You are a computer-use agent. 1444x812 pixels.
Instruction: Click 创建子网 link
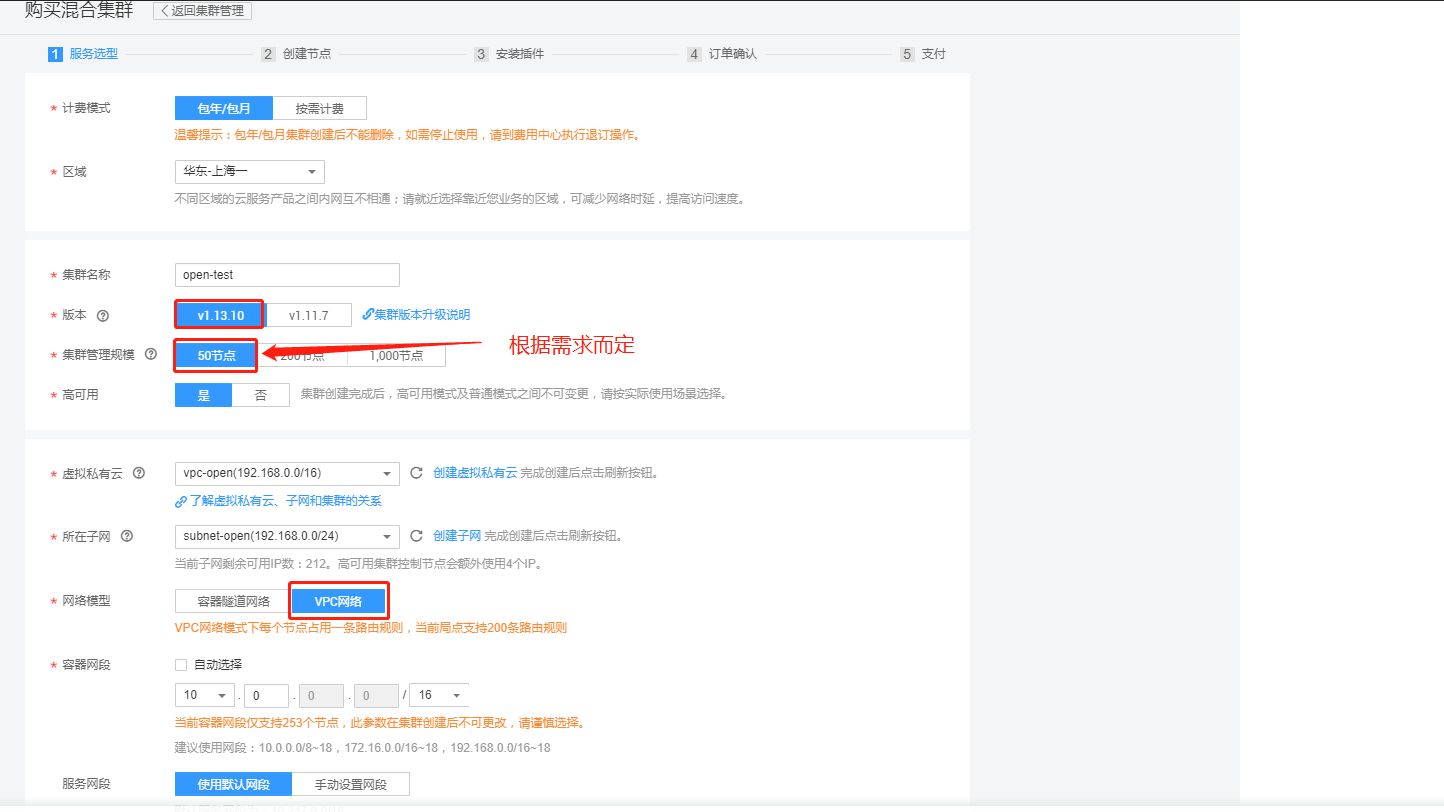click(x=457, y=536)
